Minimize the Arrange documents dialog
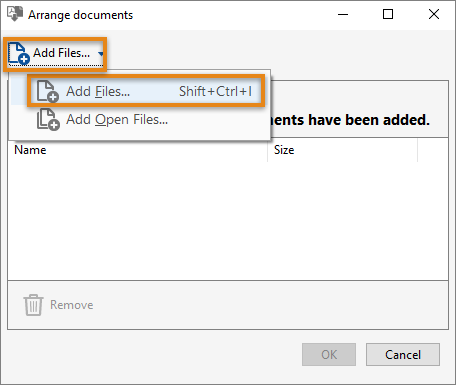This screenshot has width=456, height=385. [x=343, y=14]
